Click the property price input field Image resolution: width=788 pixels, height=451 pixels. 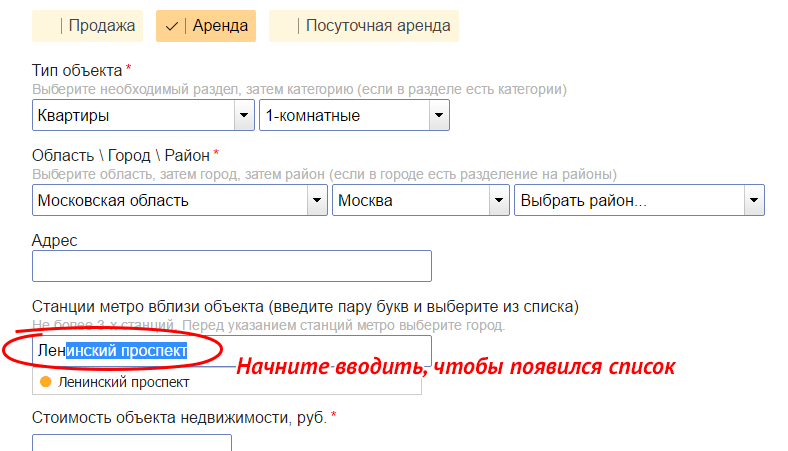(132, 443)
